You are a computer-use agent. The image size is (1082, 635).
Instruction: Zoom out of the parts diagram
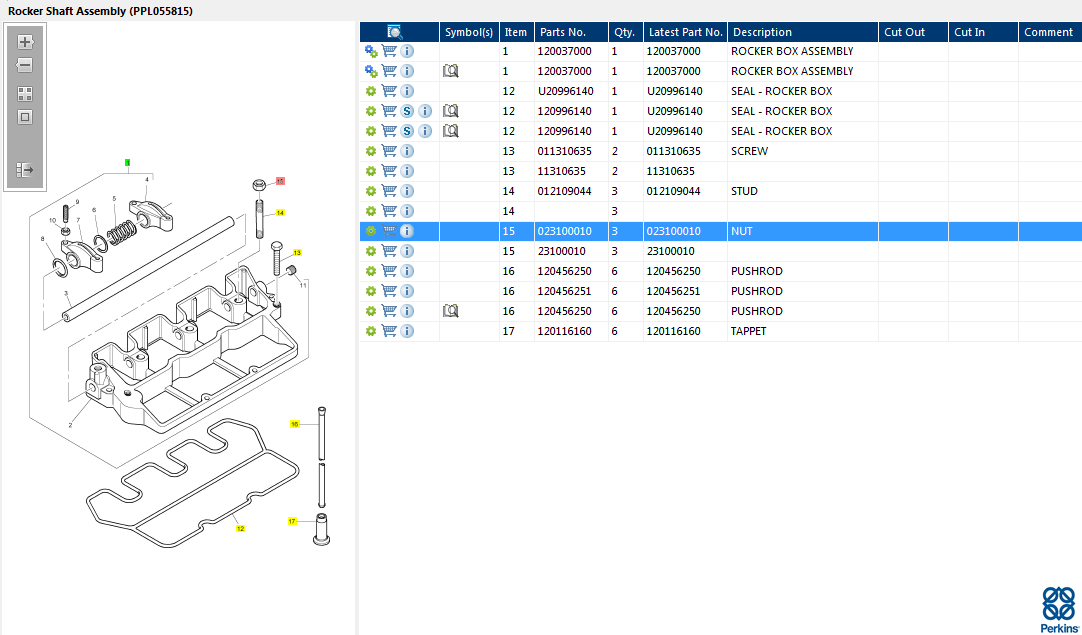(x=25, y=66)
